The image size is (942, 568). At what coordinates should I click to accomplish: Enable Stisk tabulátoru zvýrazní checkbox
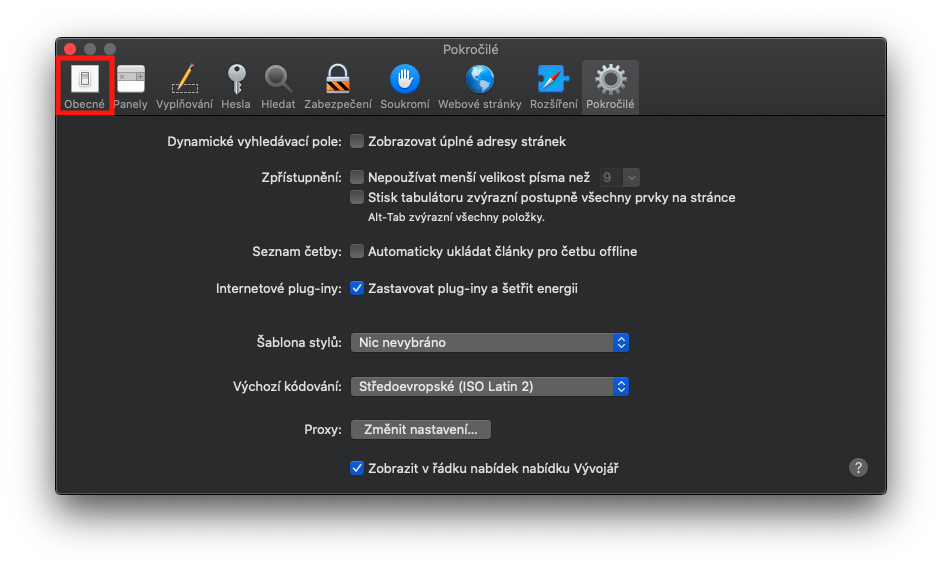click(x=357, y=197)
